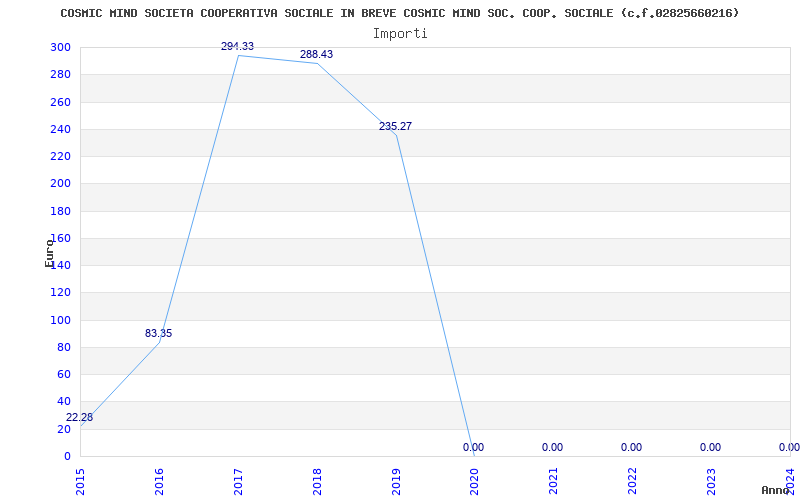Screen dimensions: 800x500
Task: Click the 2021 x-axis year label
Action: point(554,481)
